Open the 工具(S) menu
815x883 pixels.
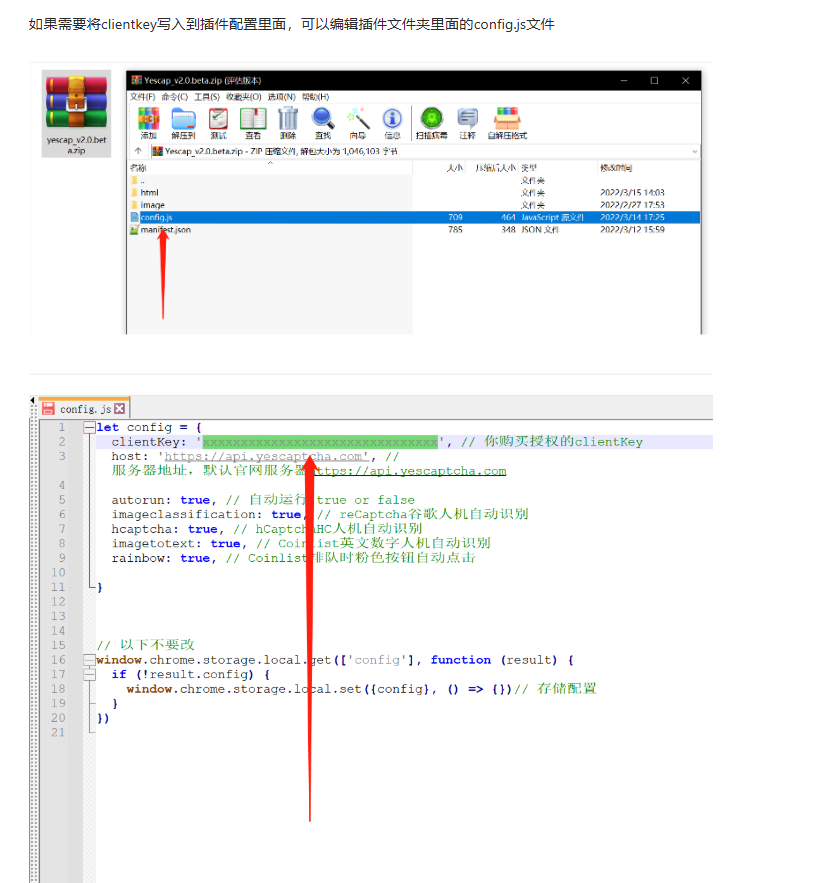[x=207, y=97]
